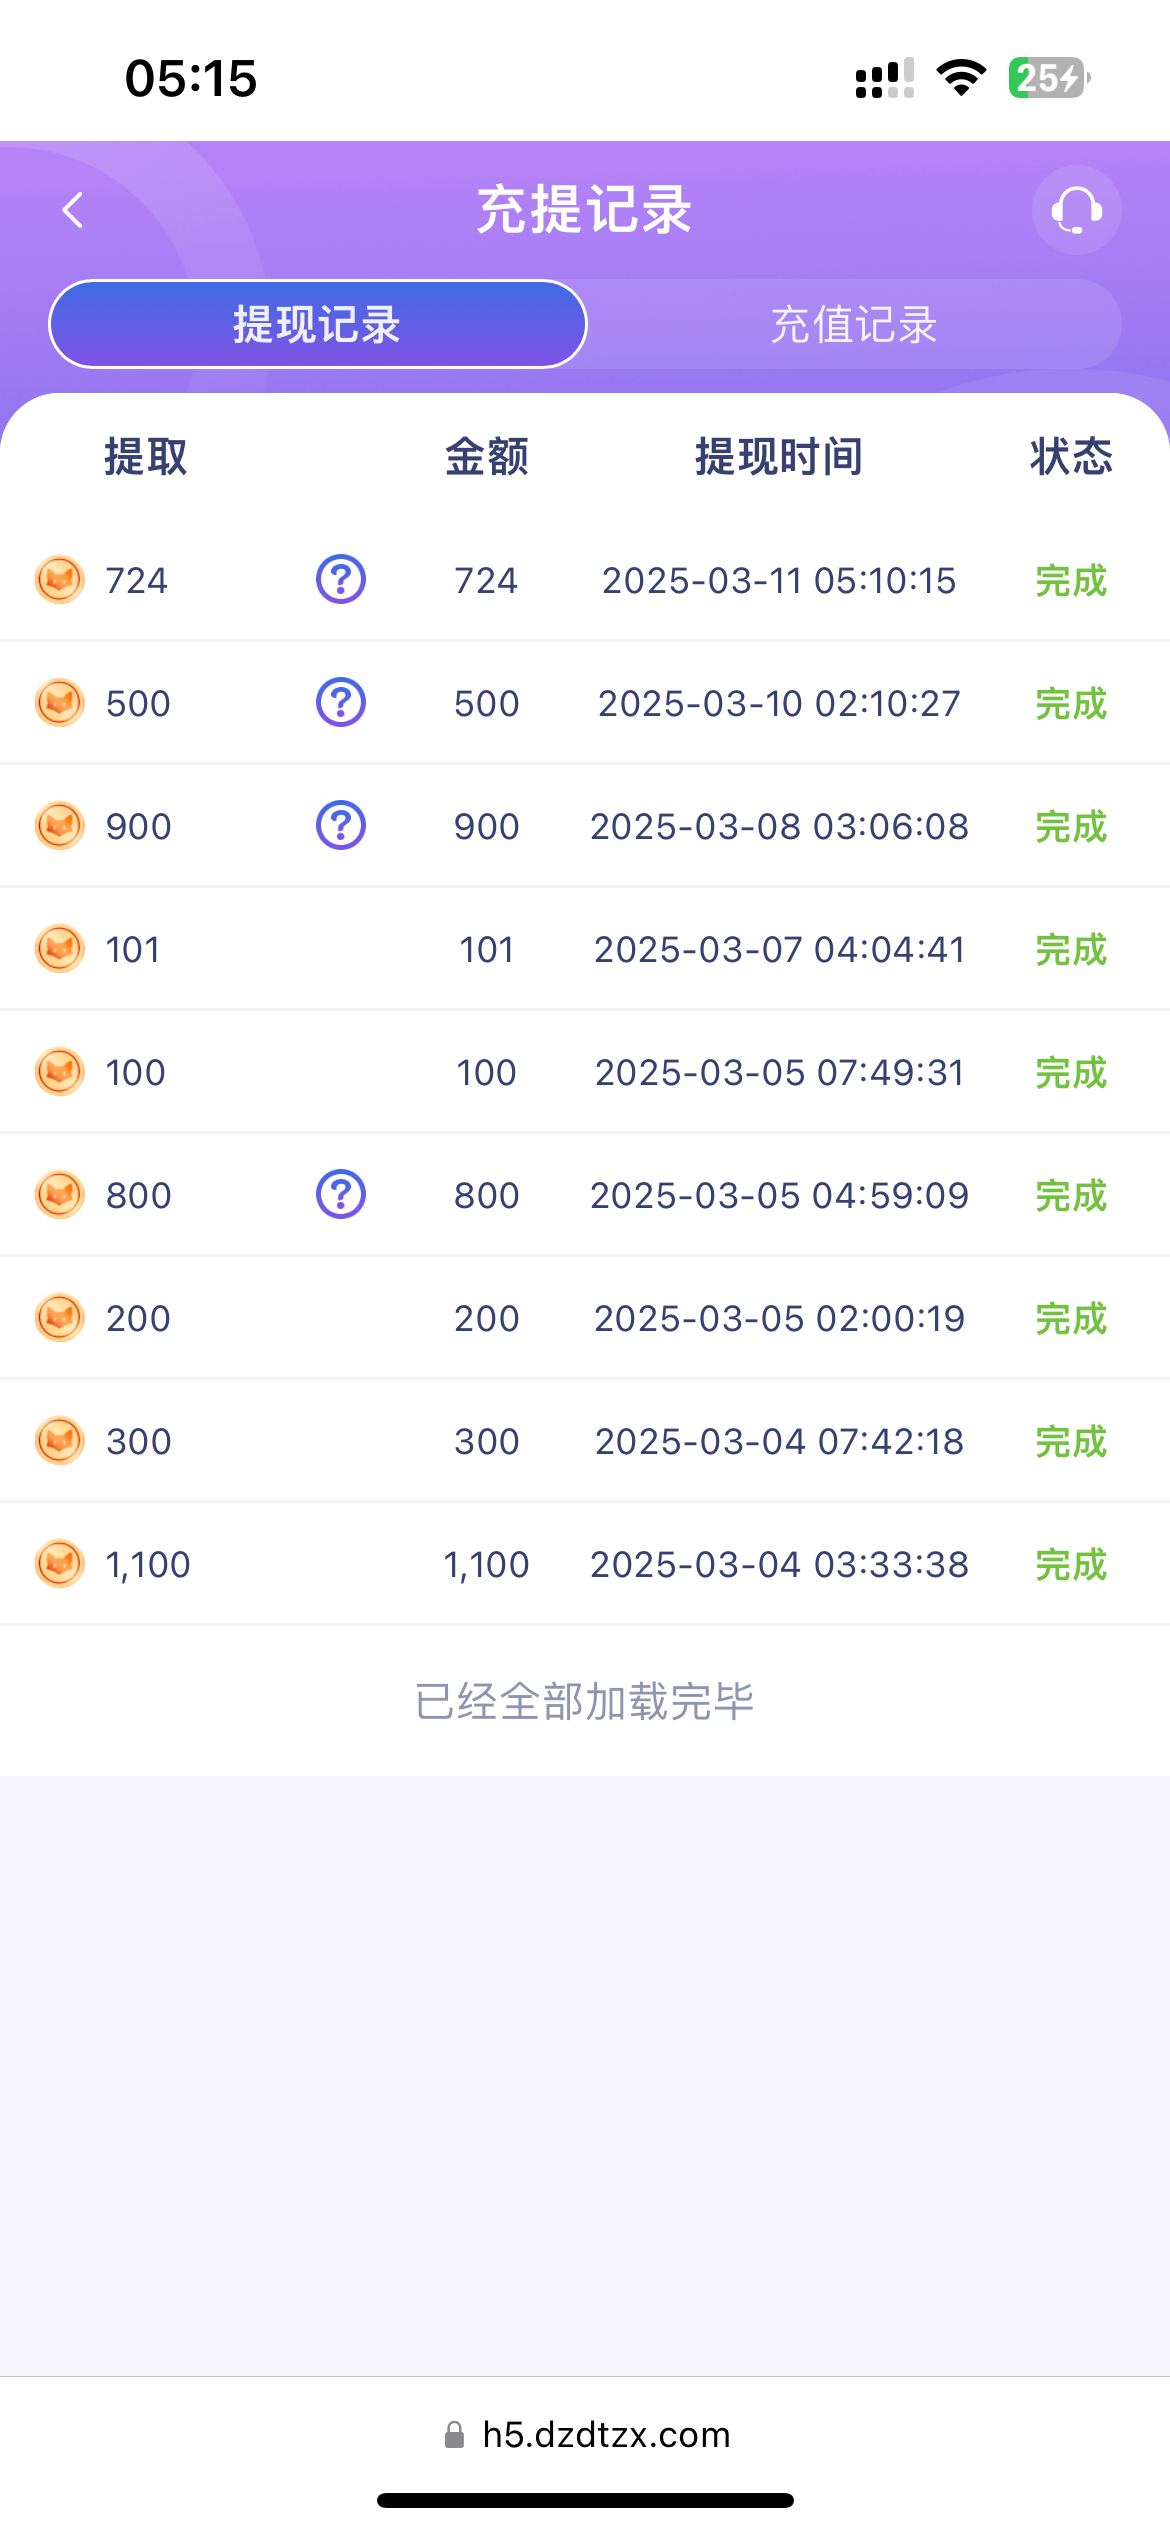Tap the 提现时间 column header

coord(779,457)
